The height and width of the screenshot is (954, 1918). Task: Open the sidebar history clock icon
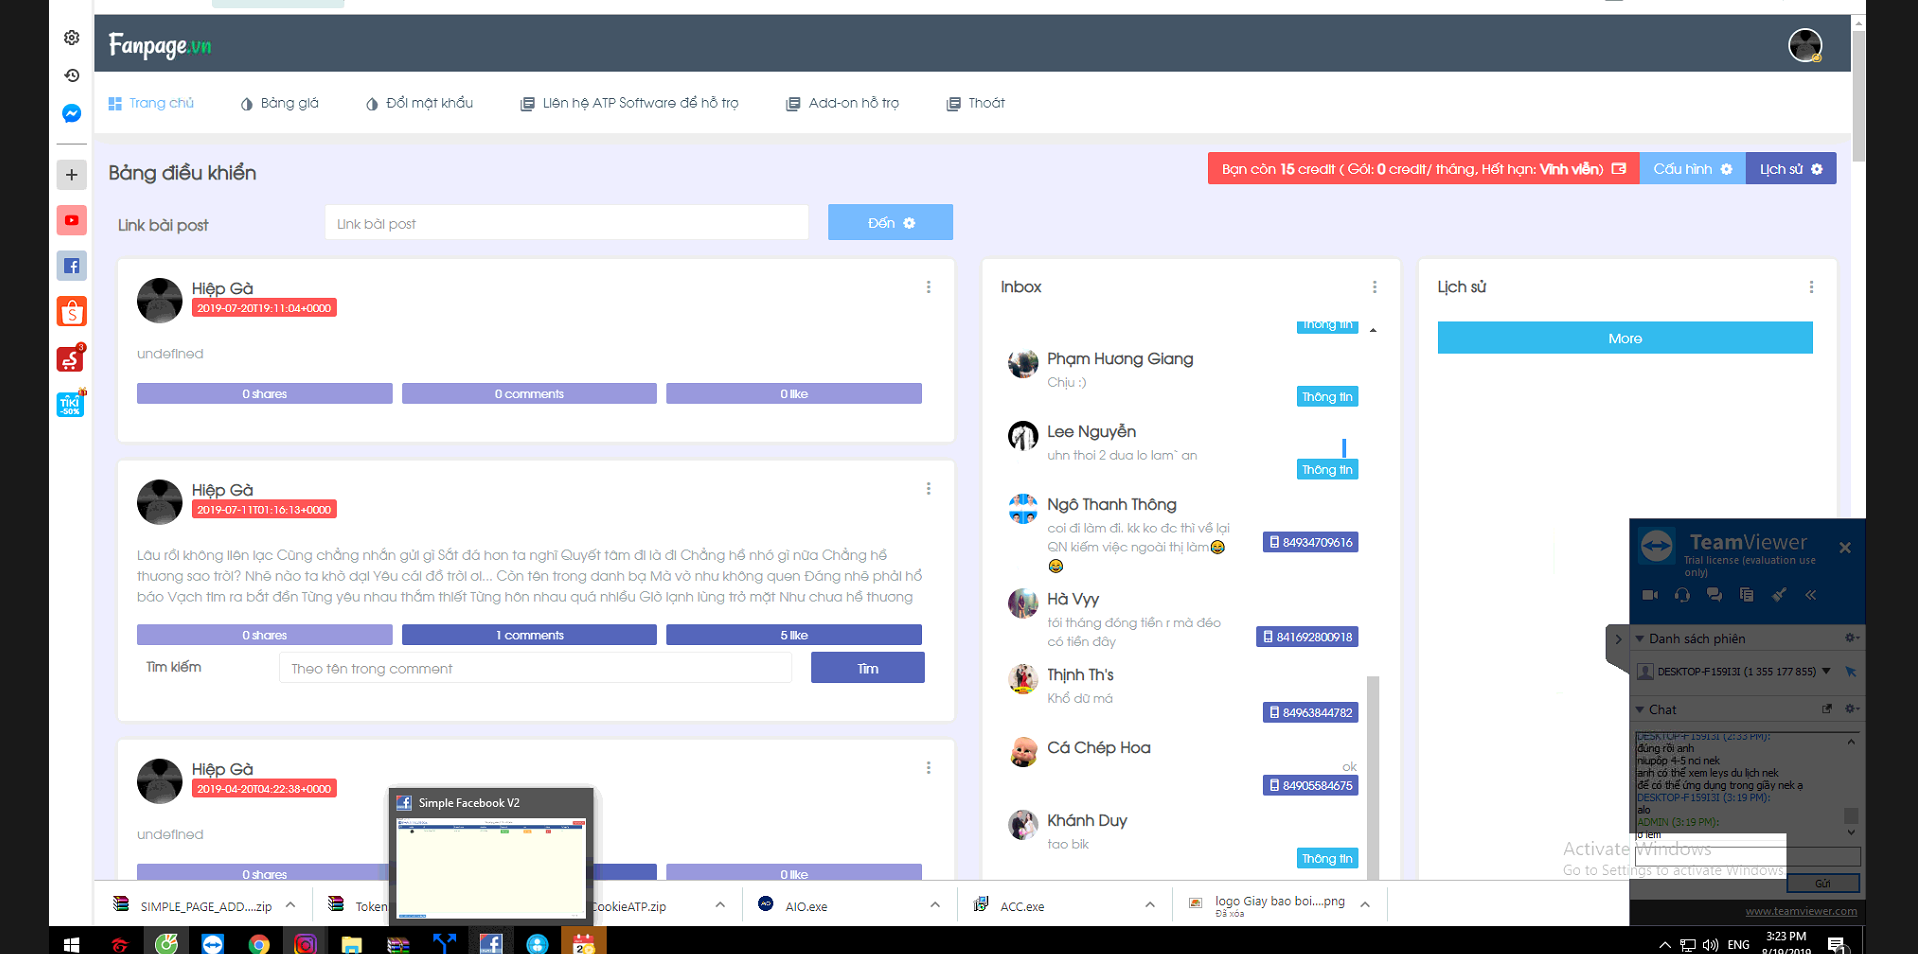coord(72,76)
